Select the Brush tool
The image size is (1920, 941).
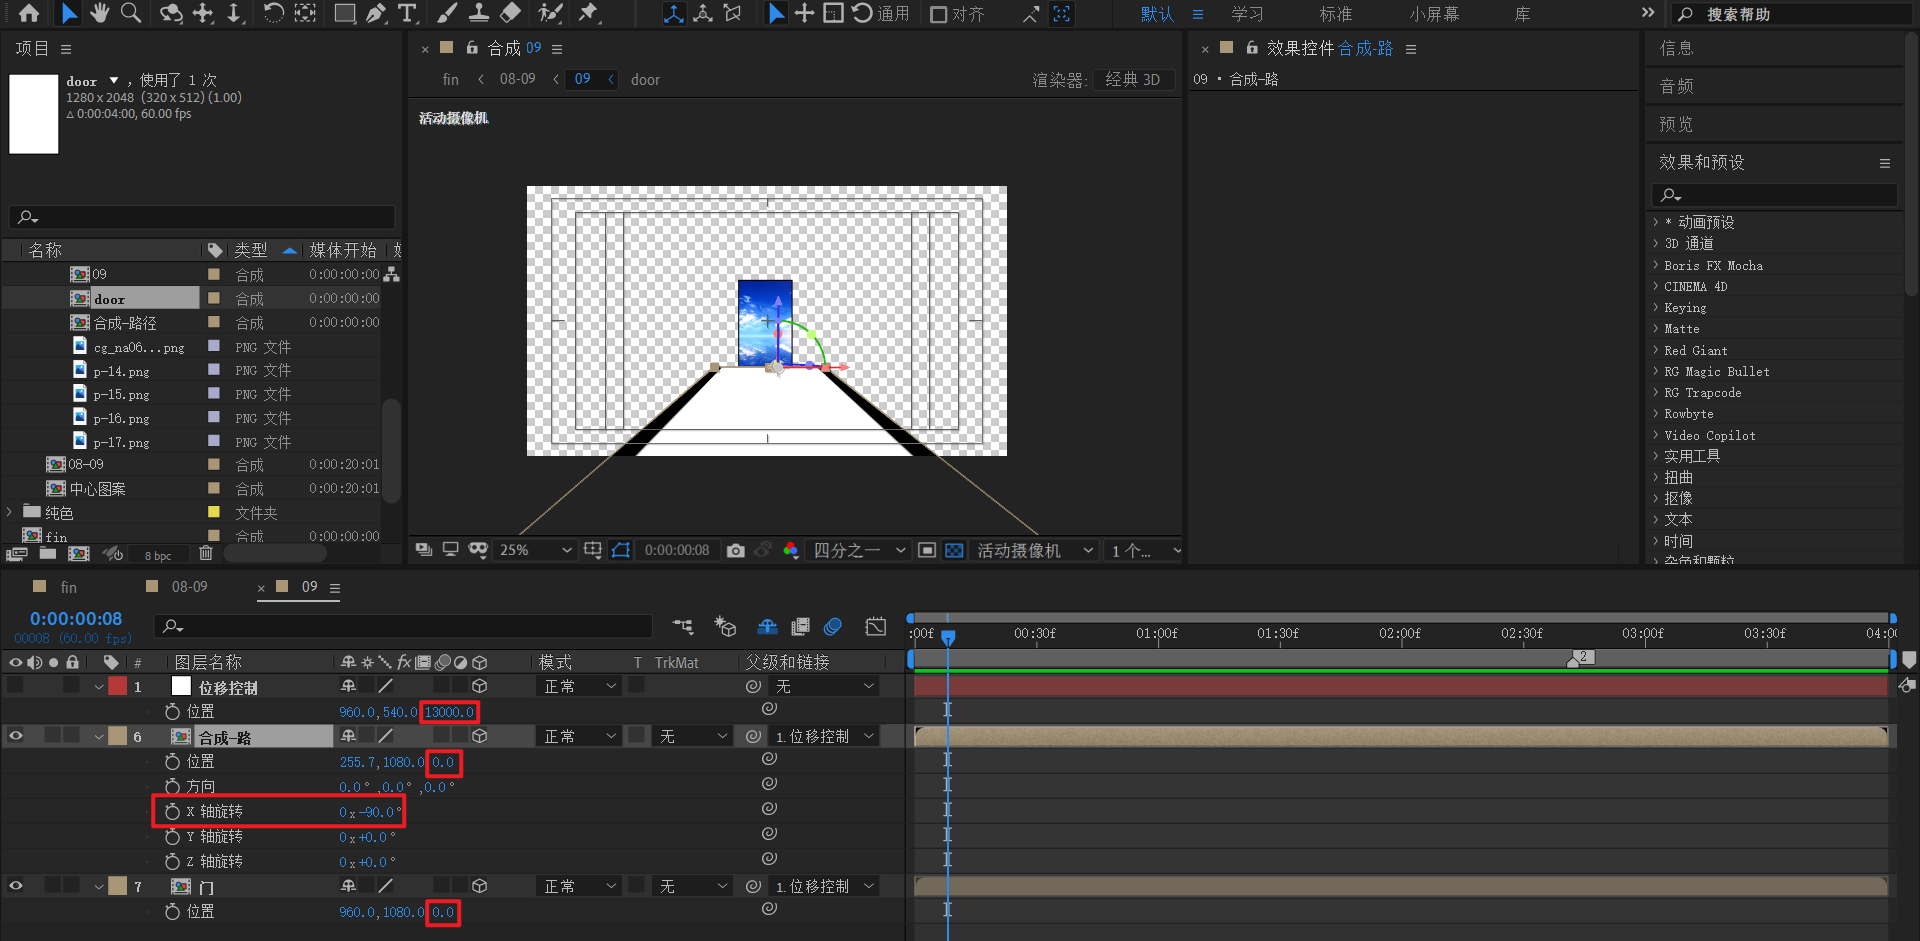[x=447, y=13]
